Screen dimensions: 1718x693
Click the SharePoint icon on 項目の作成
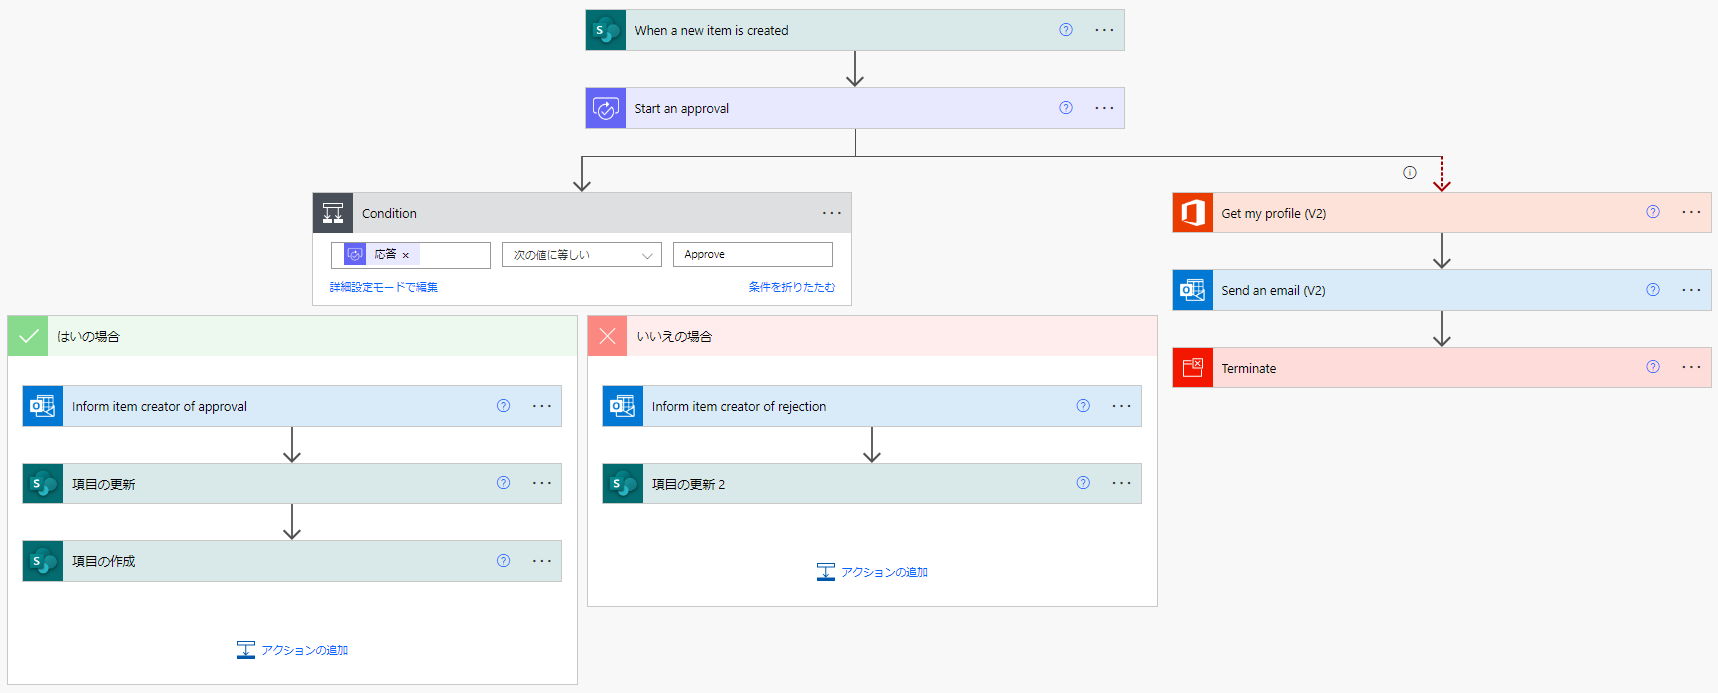(43, 561)
